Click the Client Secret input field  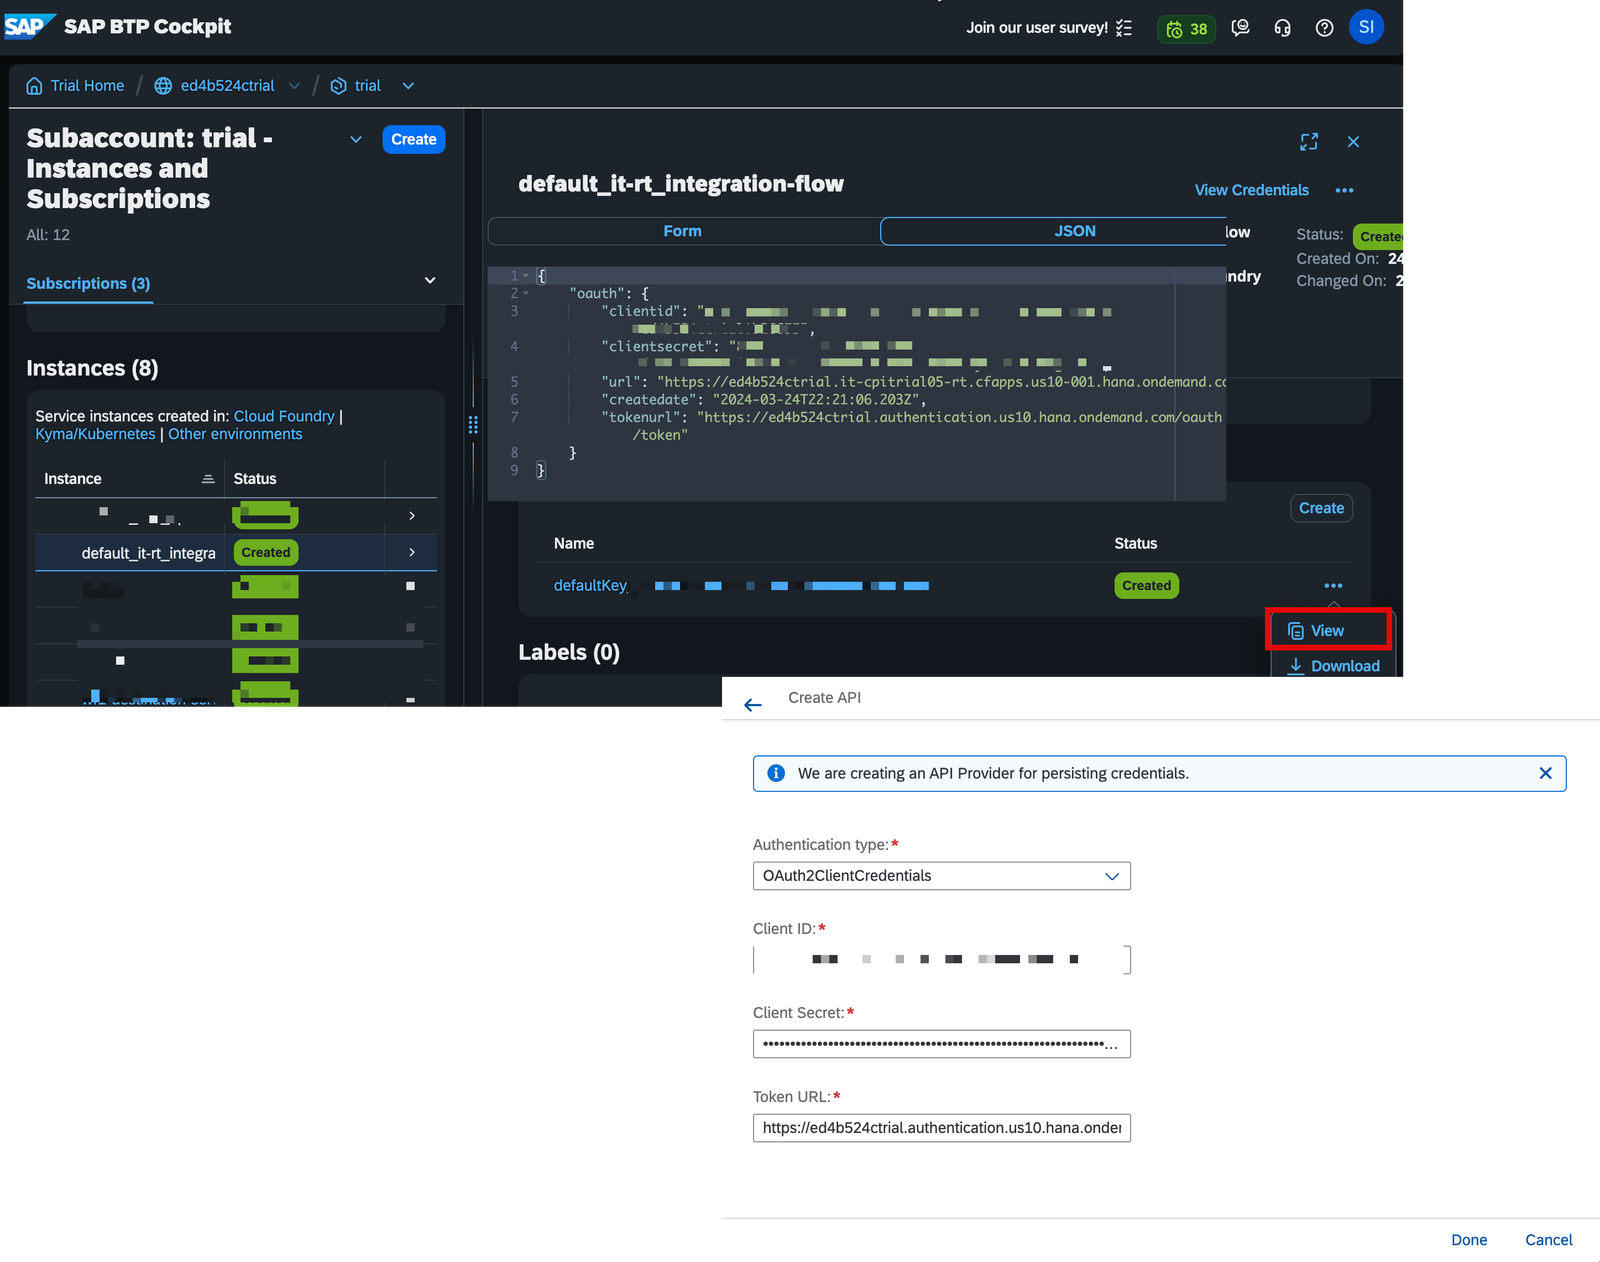click(x=940, y=1043)
